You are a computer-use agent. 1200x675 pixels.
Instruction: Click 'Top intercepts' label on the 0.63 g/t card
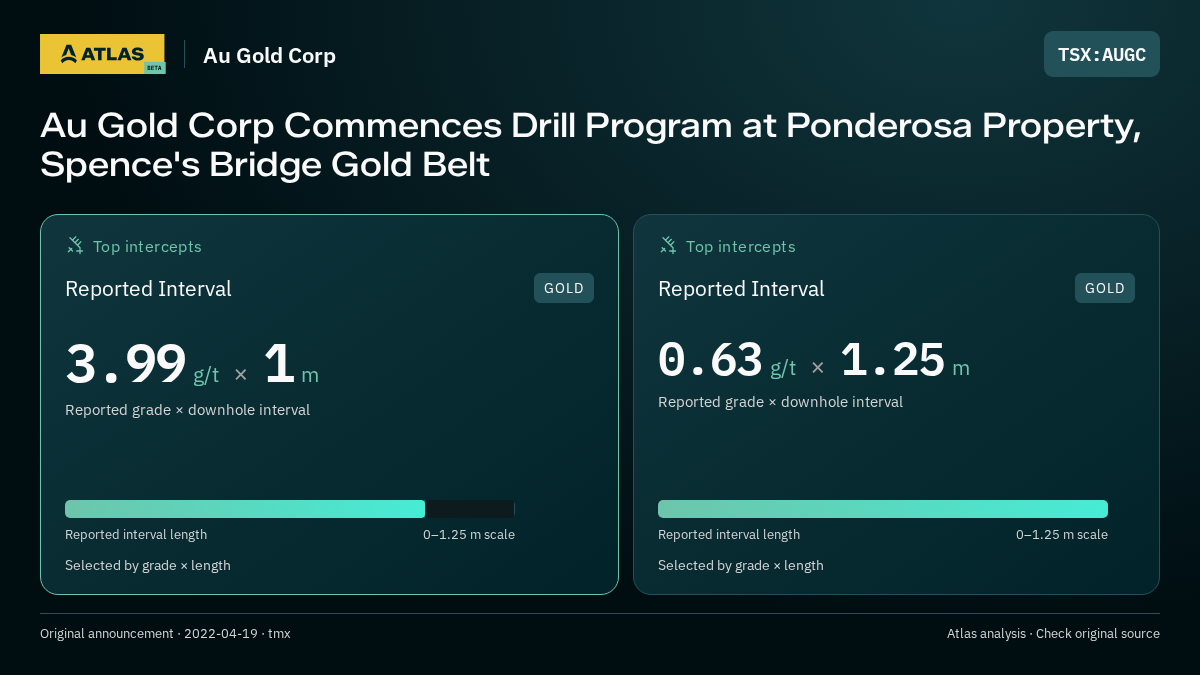coord(740,246)
